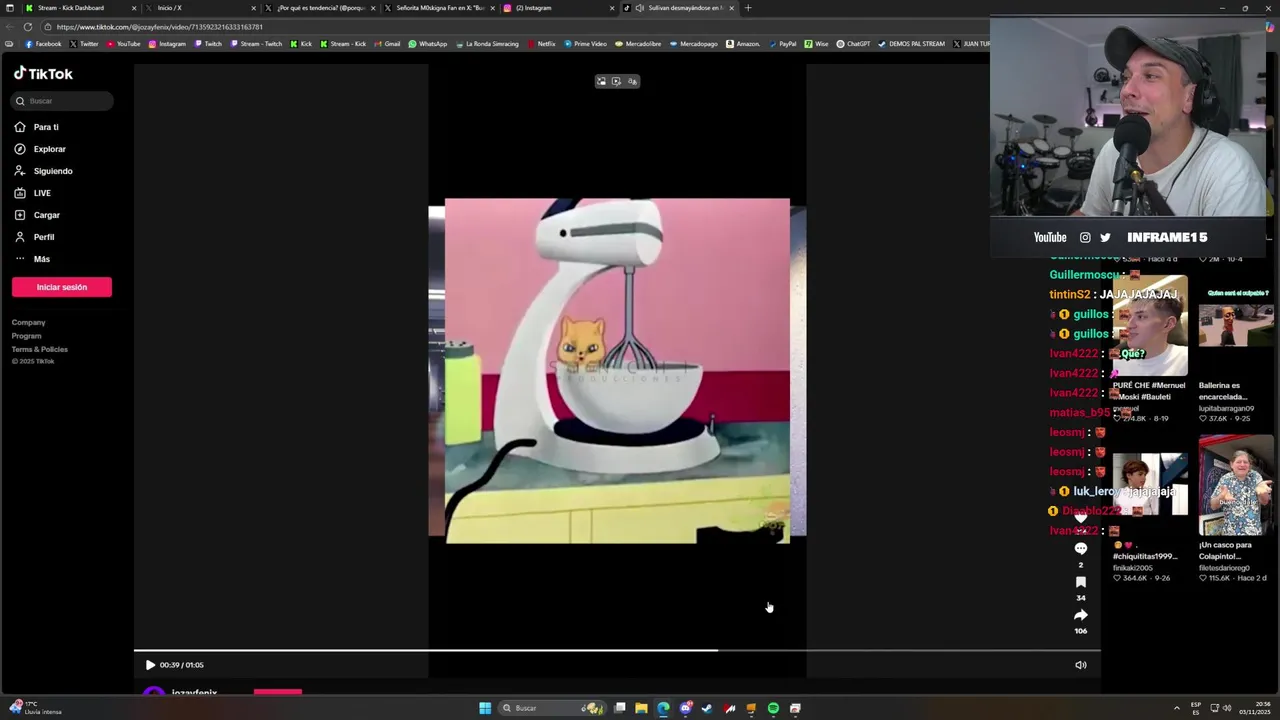Open the YouTube bookmark
1280x720 pixels.
(124, 44)
